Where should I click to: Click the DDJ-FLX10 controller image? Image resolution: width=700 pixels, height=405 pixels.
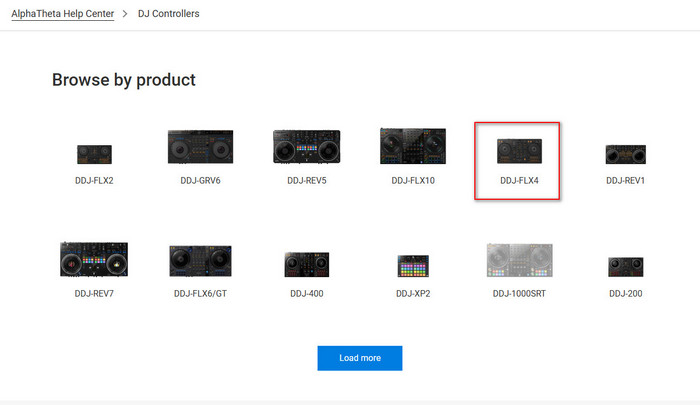coord(413,146)
